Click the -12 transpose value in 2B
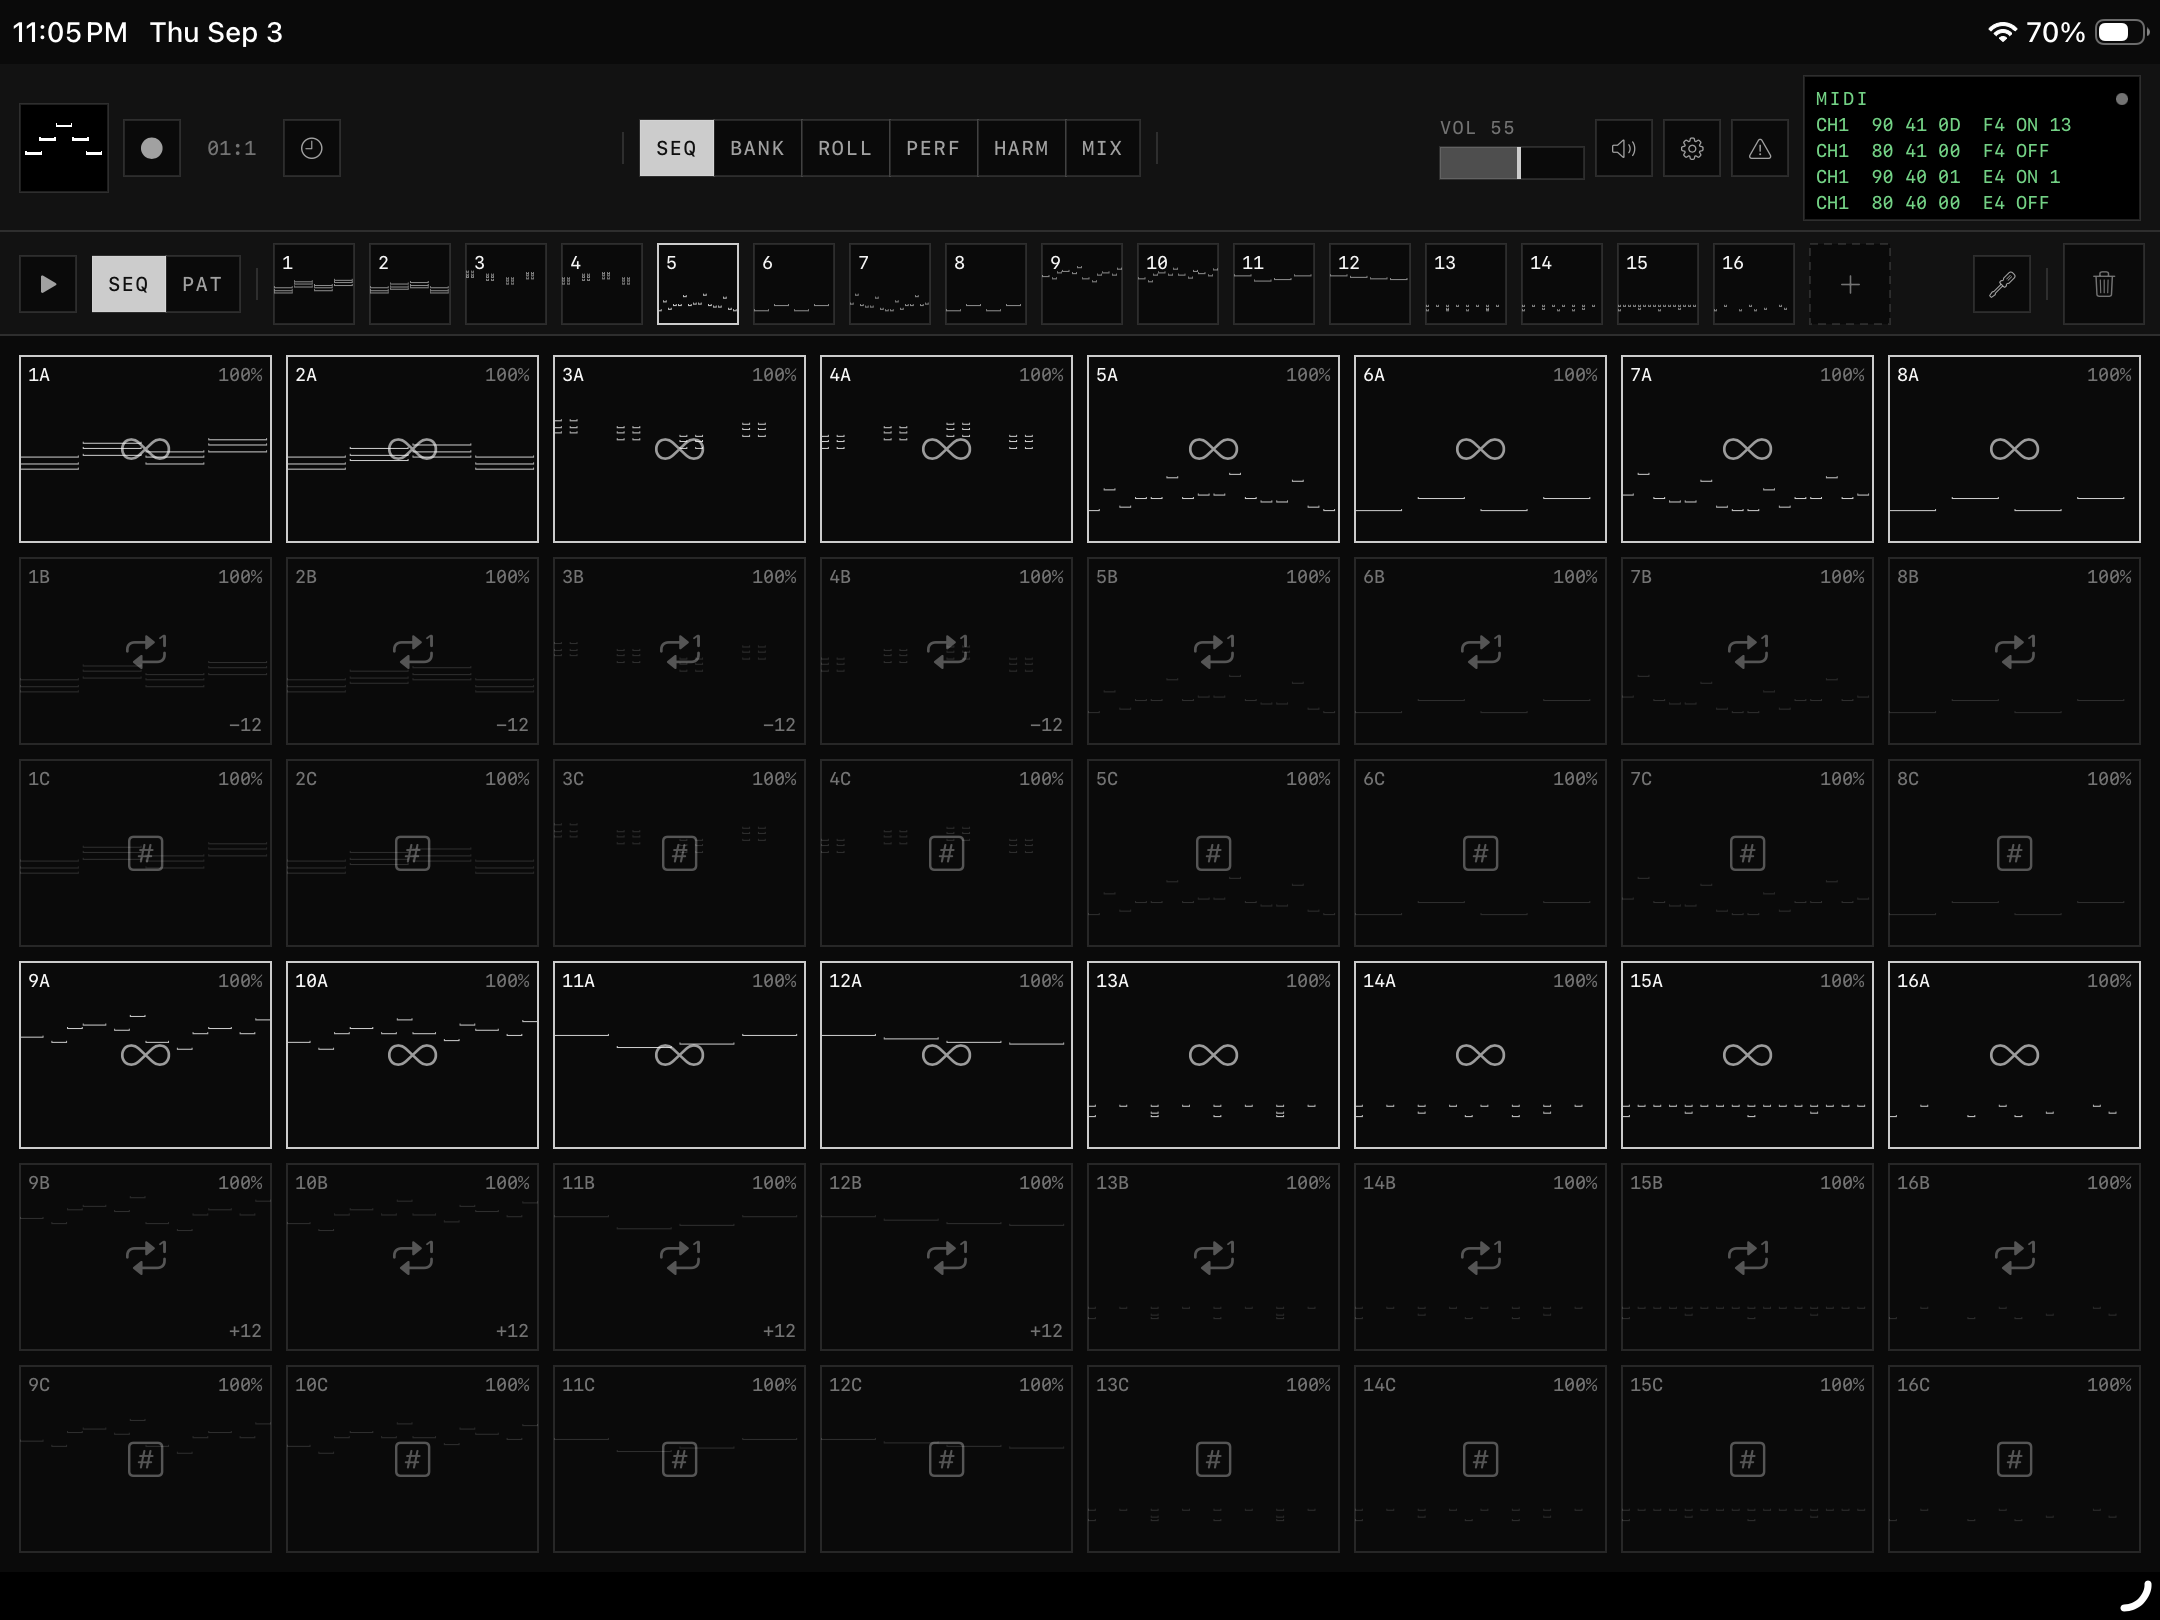 [x=512, y=725]
